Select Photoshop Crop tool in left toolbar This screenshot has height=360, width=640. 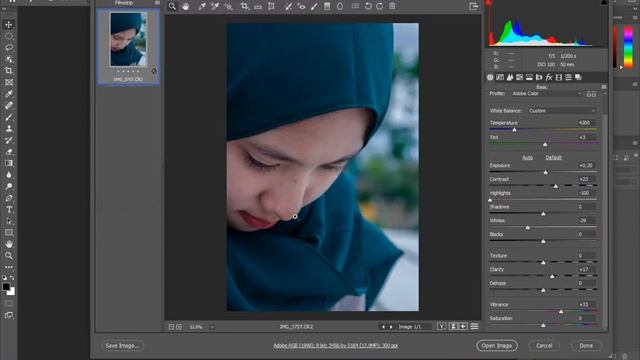click(x=9, y=71)
